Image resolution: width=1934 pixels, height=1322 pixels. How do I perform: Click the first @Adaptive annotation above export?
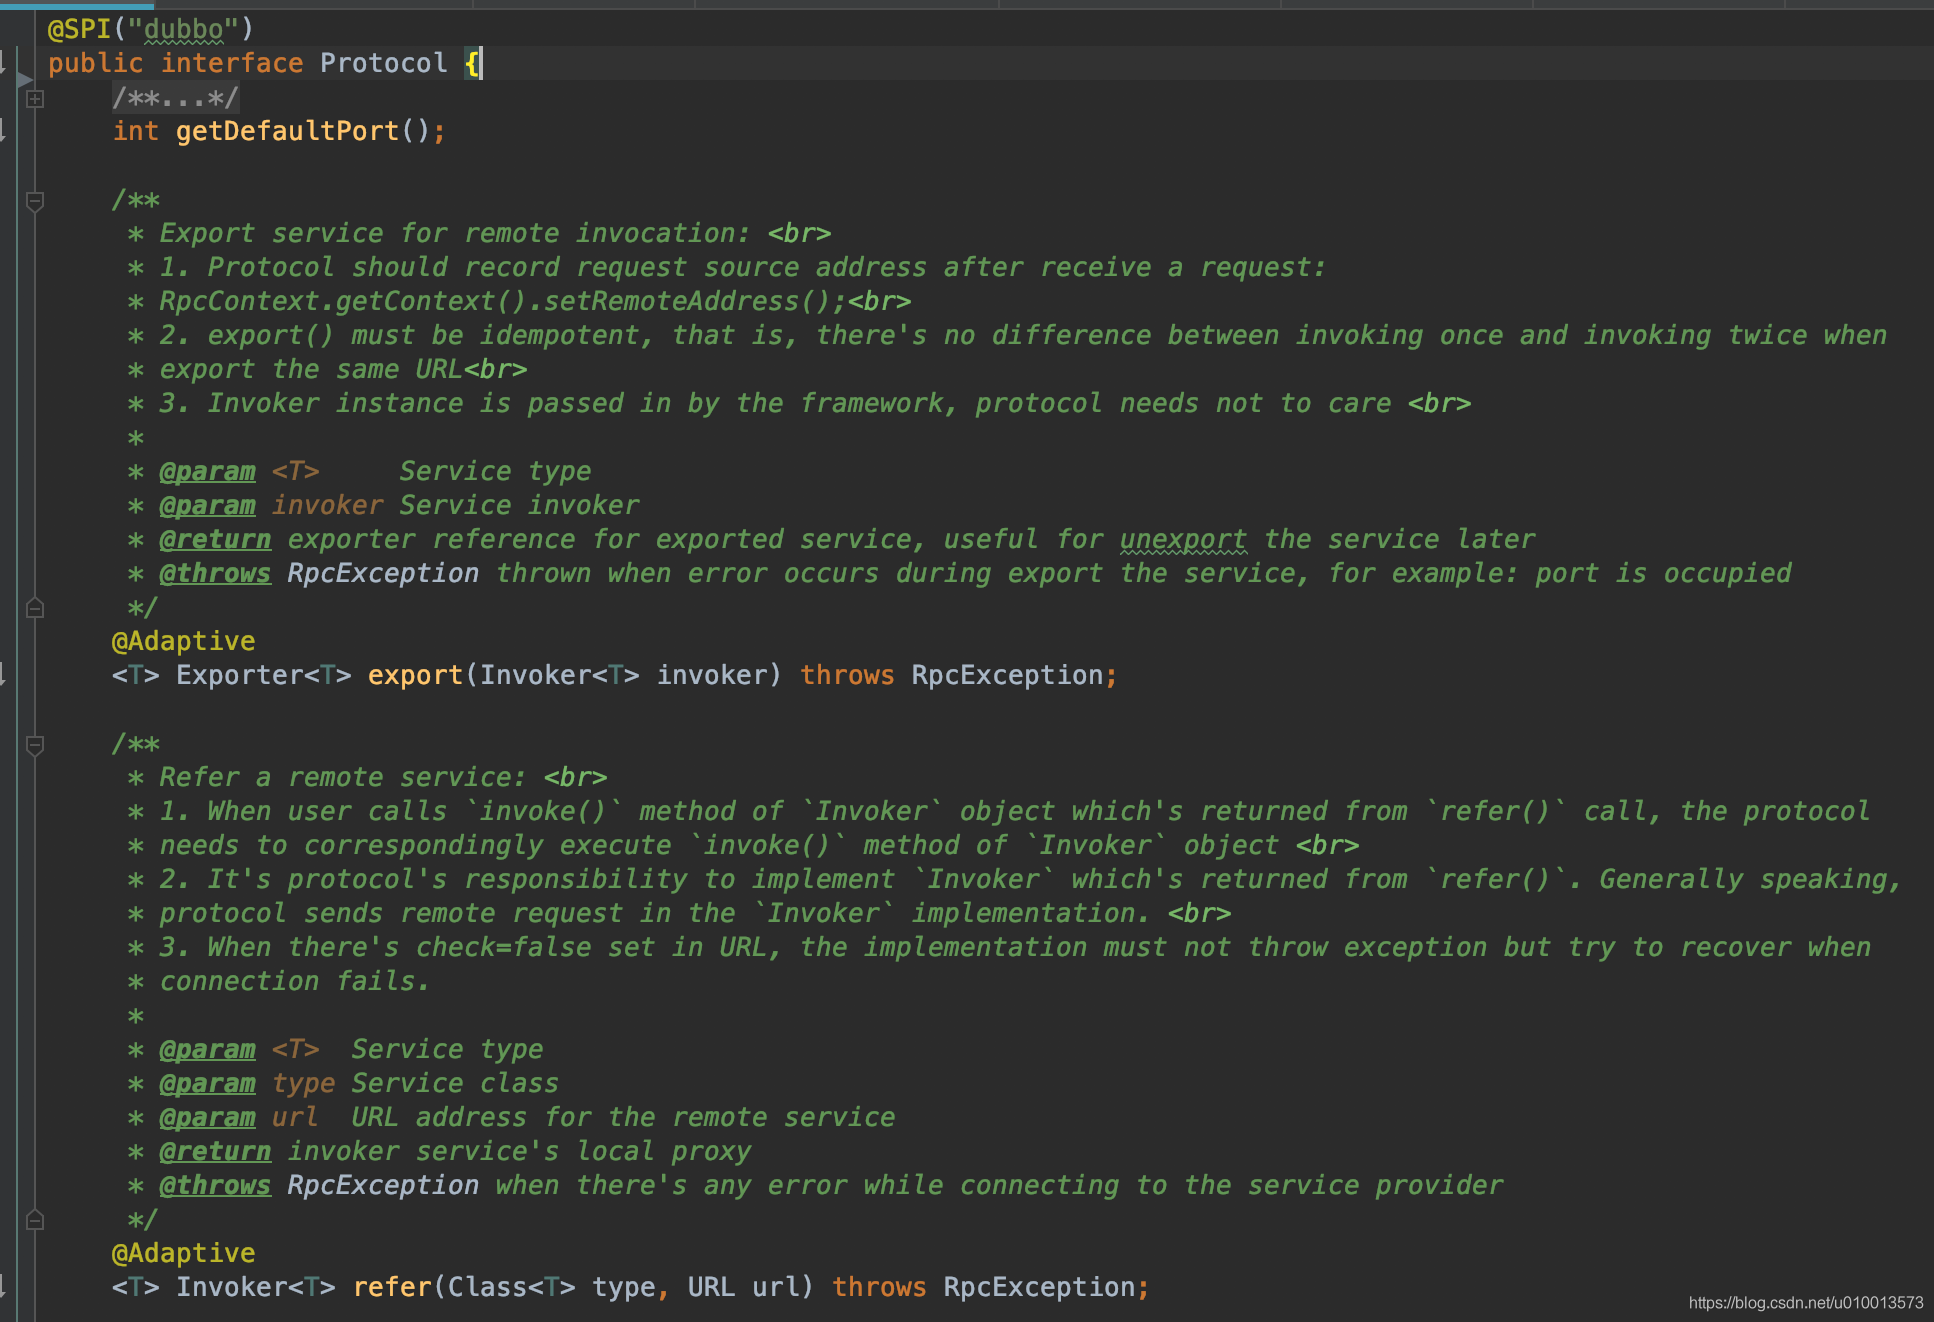point(183,641)
